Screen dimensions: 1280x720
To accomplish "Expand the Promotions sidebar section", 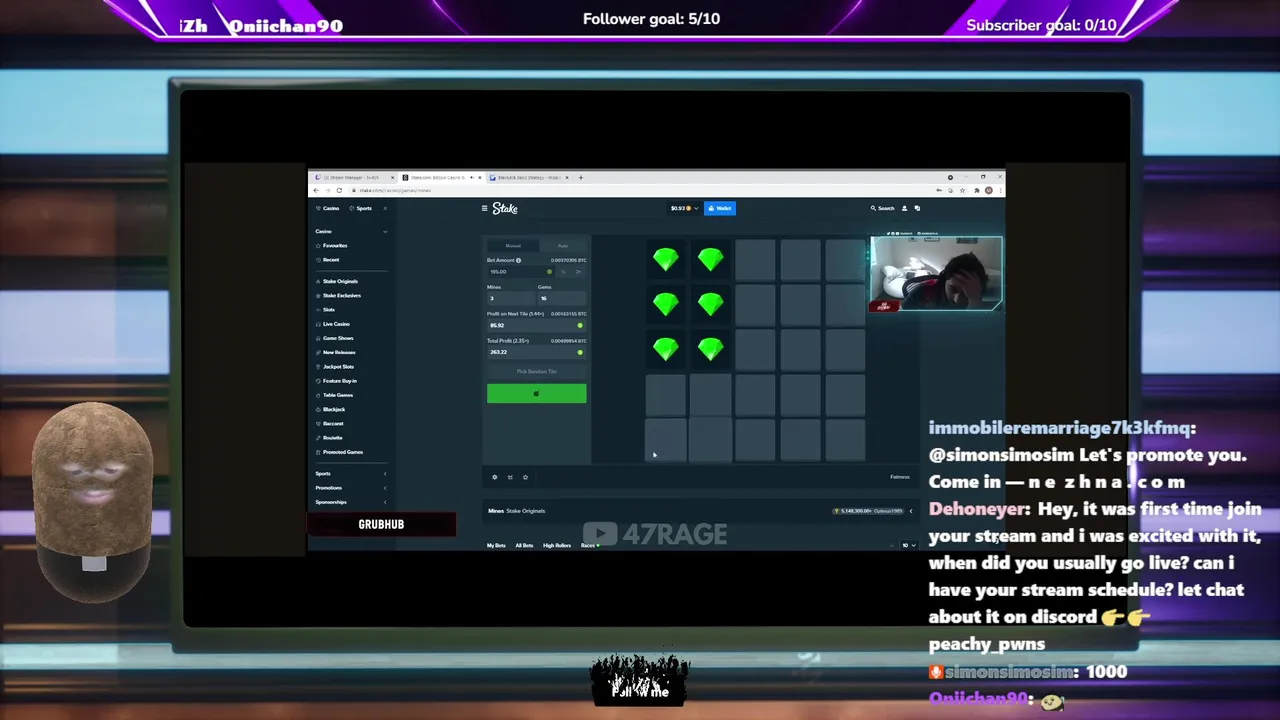I will pyautogui.click(x=385, y=488).
